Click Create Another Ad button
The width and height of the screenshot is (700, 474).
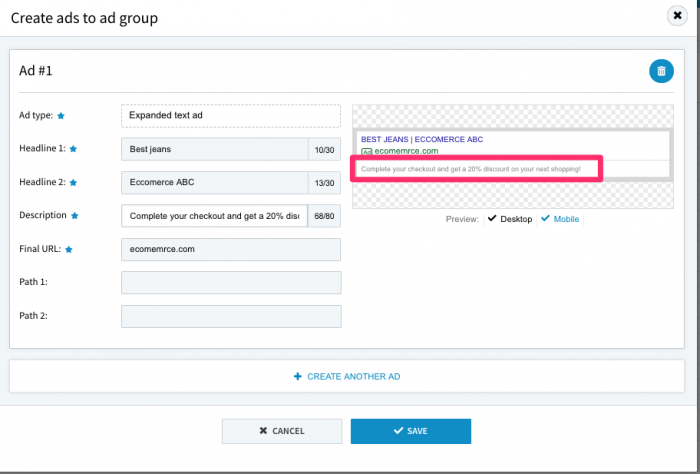pos(346,376)
